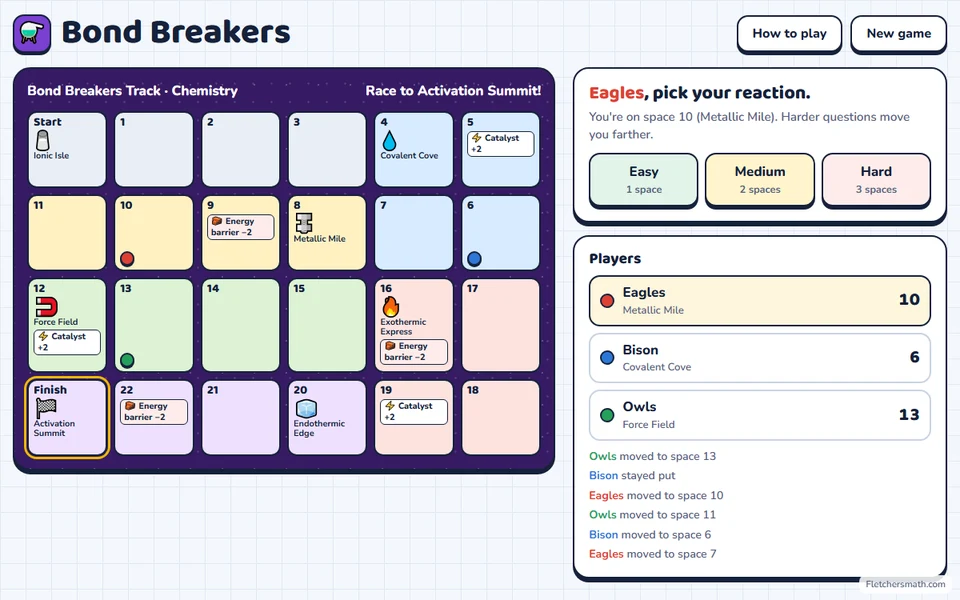960x600 pixels.
Task: Click the Owls score value 13
Action: pos(909,414)
